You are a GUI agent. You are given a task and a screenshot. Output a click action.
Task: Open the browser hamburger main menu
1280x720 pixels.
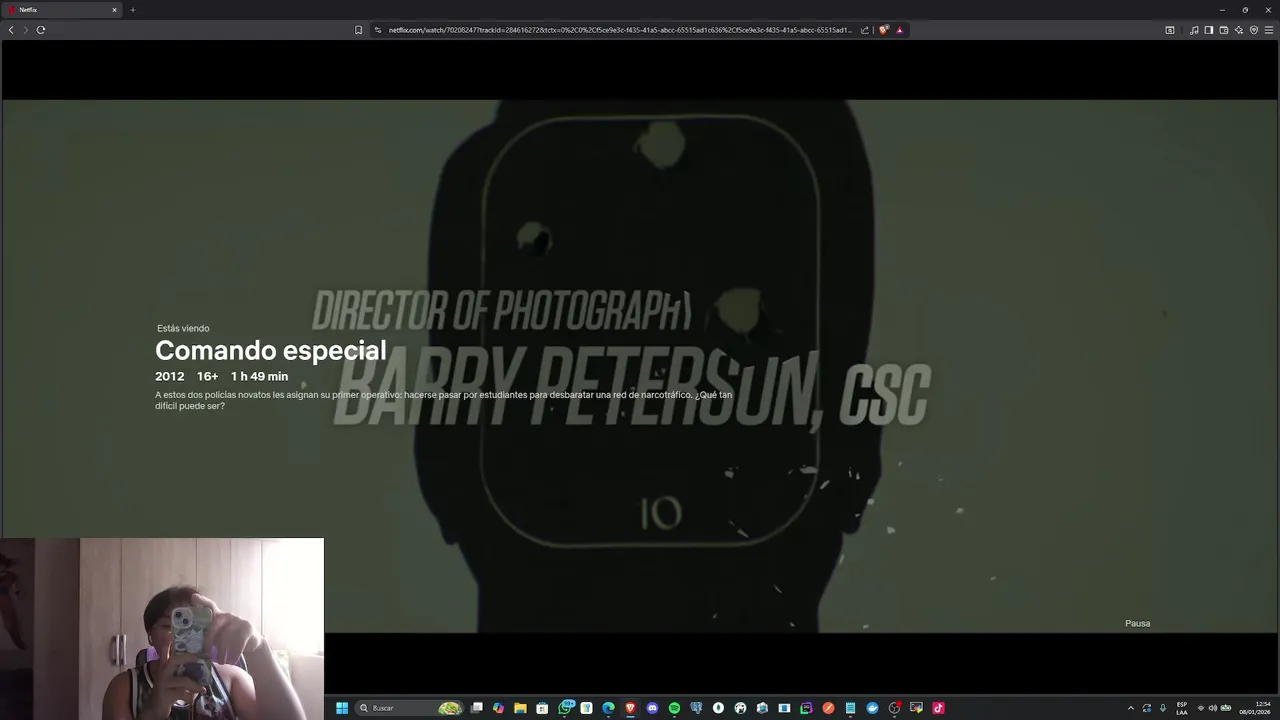pos(1269,30)
